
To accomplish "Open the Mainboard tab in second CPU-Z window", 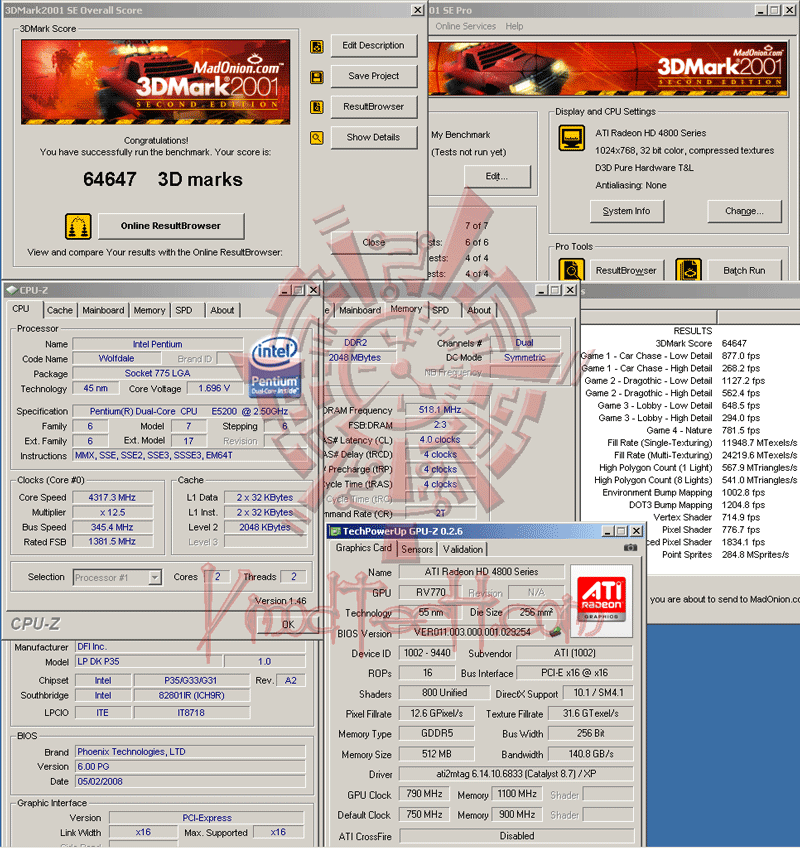I will click(x=360, y=310).
